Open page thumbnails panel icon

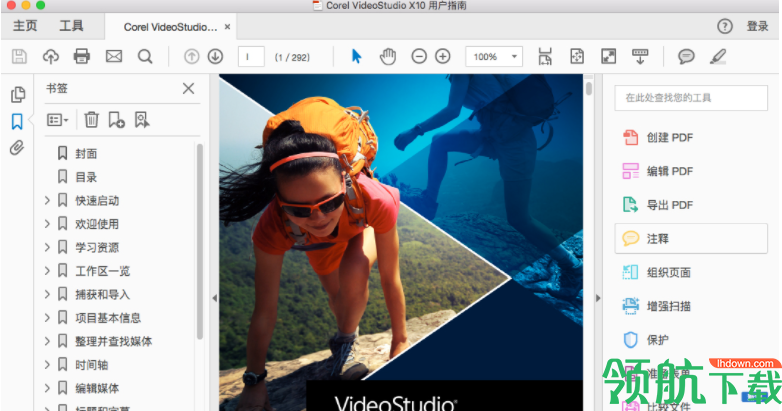click(18, 94)
